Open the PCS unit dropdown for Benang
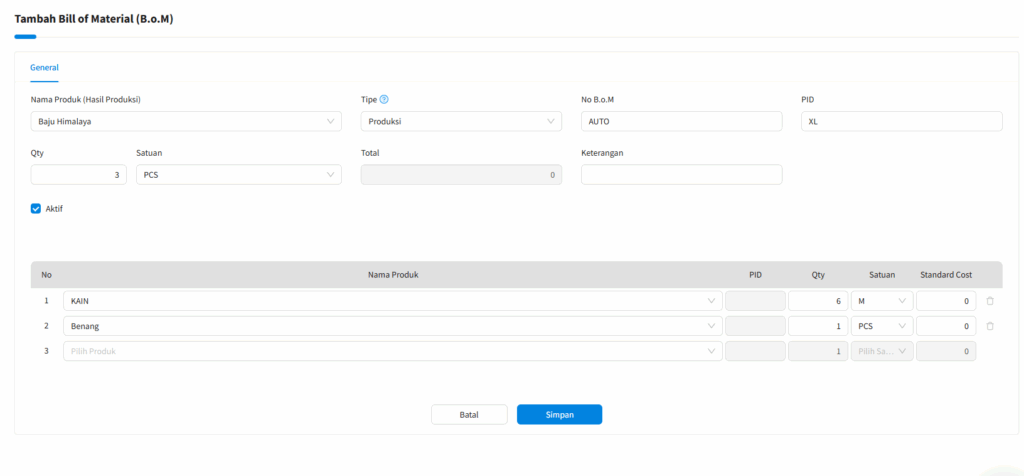1024x476 pixels. coord(882,326)
